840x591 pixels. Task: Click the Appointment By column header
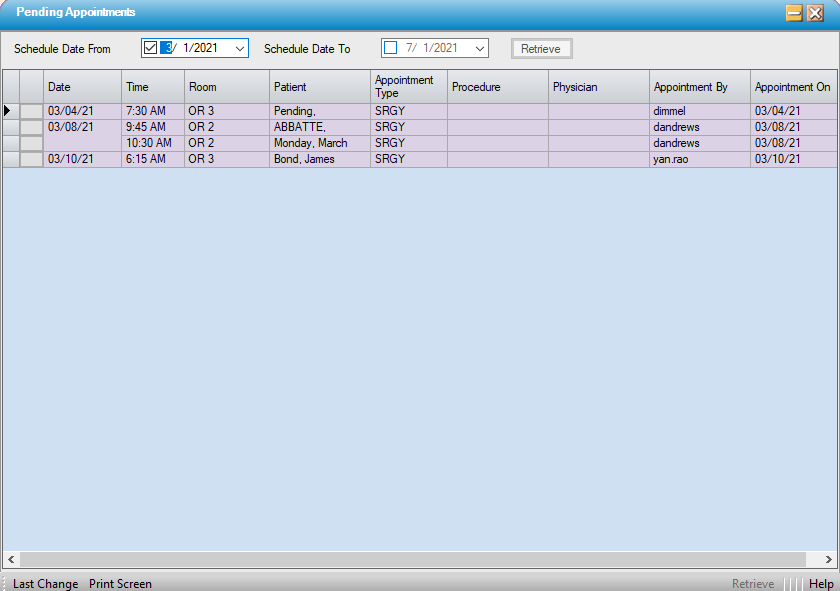699,87
